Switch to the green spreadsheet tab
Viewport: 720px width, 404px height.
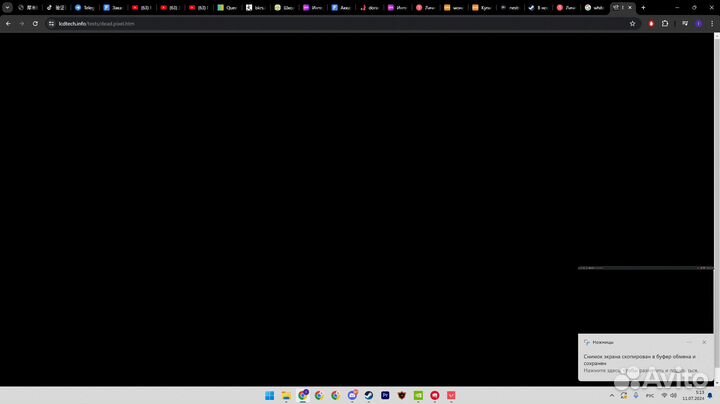pyautogui.click(x=227, y=7)
